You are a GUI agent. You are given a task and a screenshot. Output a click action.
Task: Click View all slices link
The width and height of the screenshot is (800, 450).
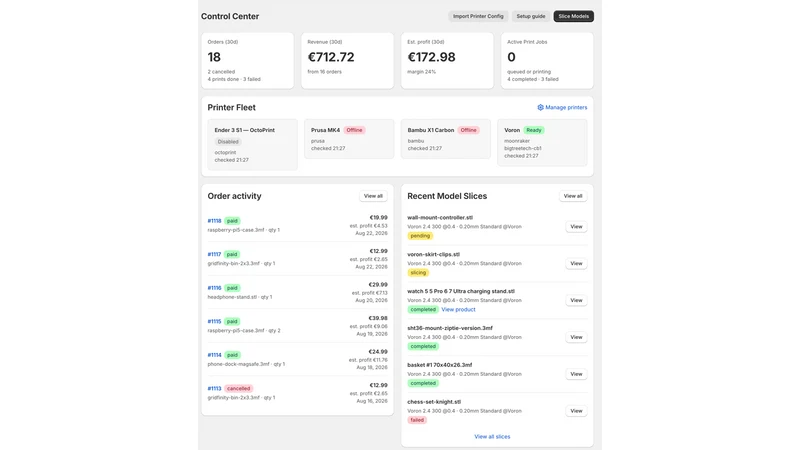492,437
